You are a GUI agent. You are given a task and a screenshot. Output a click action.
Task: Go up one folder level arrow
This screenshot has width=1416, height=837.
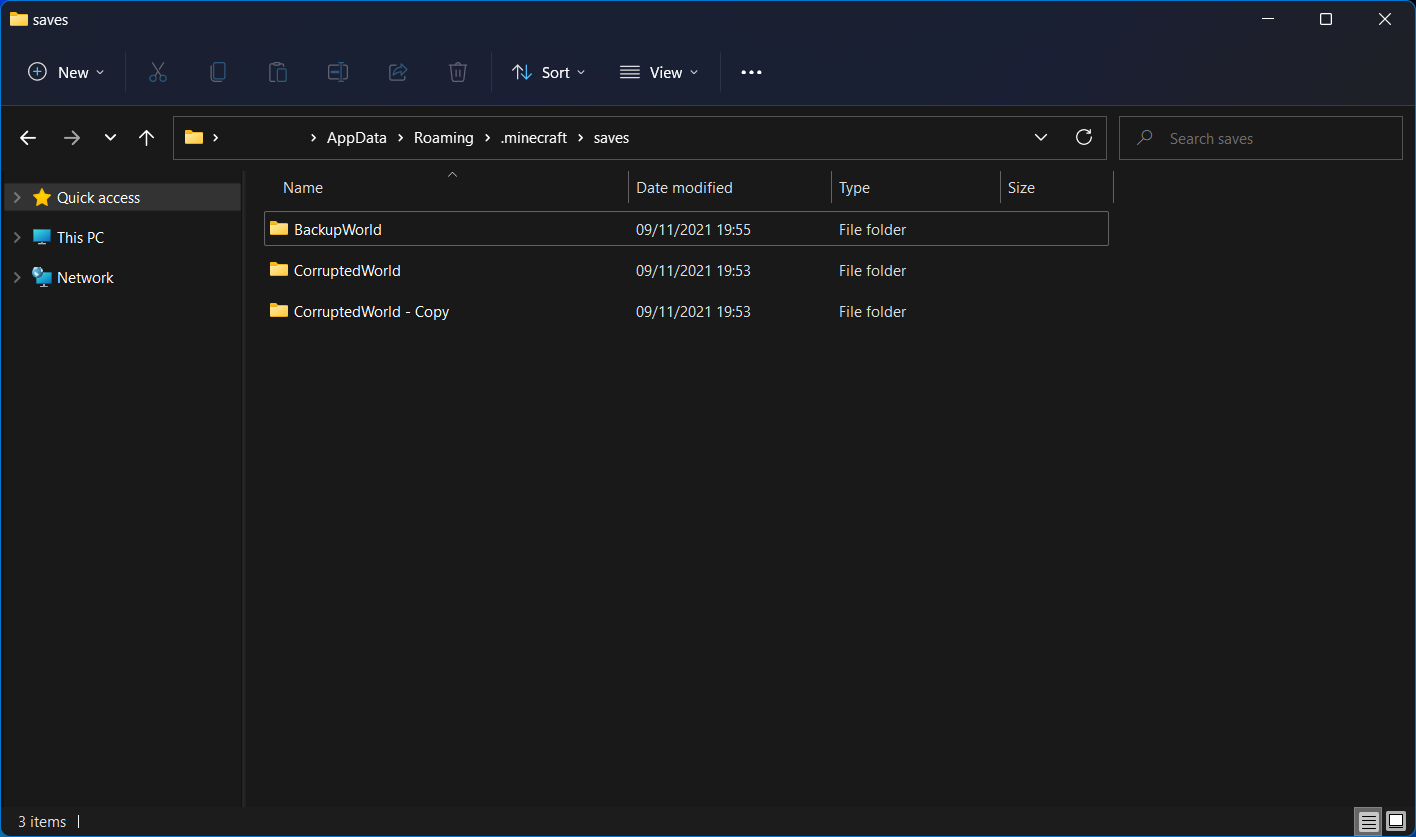pyautogui.click(x=146, y=138)
